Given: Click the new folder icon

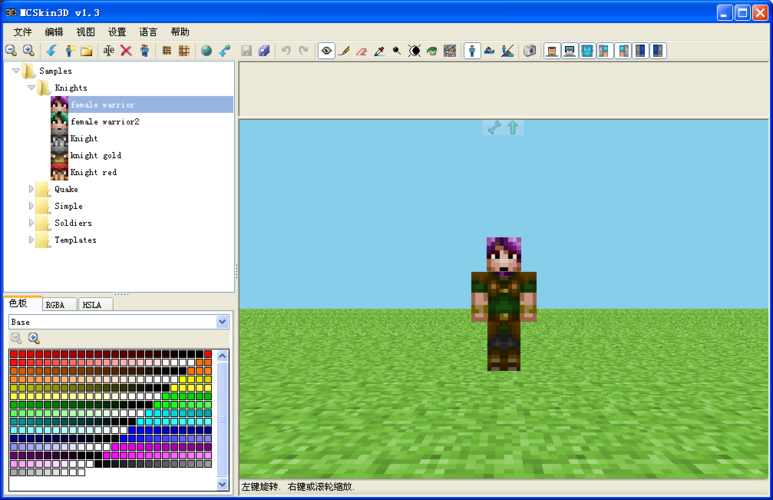Looking at the screenshot, I should pos(87,50).
